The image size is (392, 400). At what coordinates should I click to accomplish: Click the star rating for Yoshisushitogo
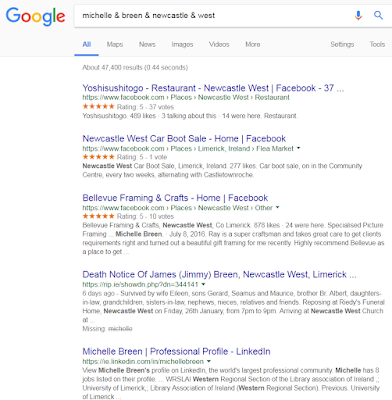tap(98, 107)
